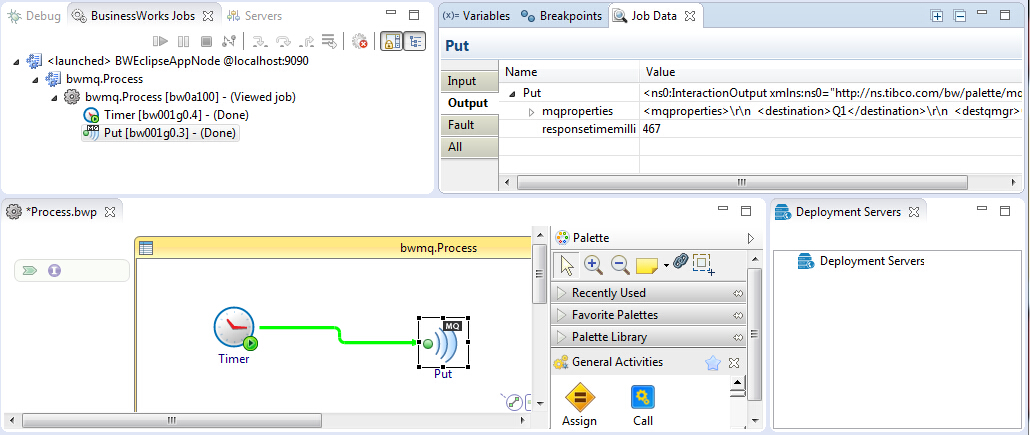This screenshot has height=435, width=1030.
Task: Switch to the Breakpoints tab
Action: (x=561, y=16)
